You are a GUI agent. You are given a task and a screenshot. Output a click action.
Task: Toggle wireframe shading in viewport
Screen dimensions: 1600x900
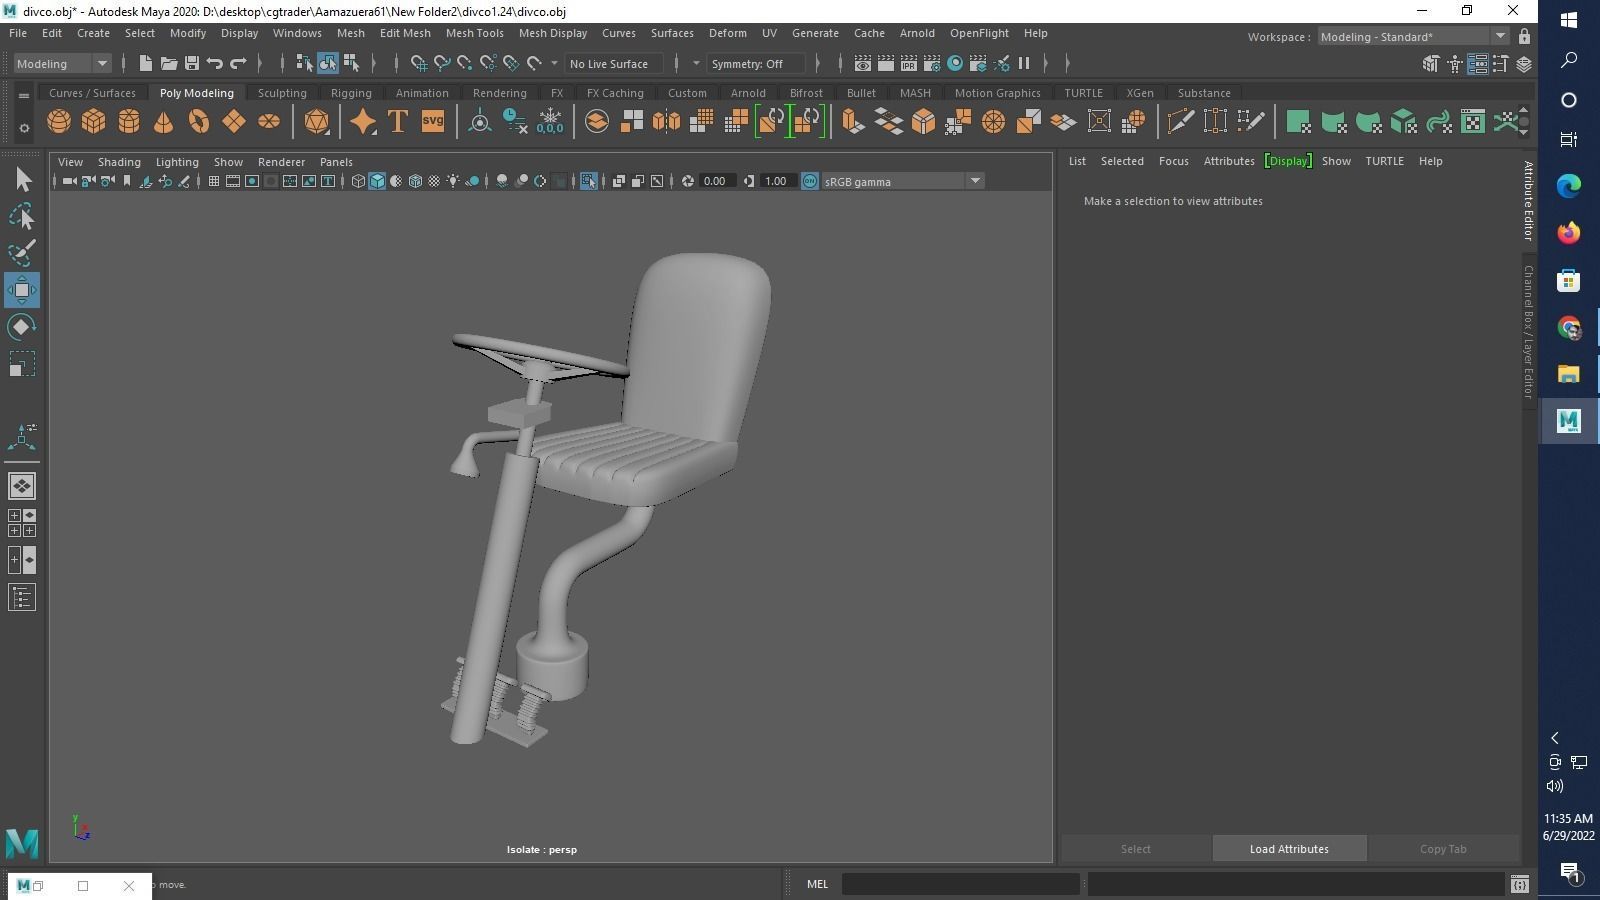[358, 181]
